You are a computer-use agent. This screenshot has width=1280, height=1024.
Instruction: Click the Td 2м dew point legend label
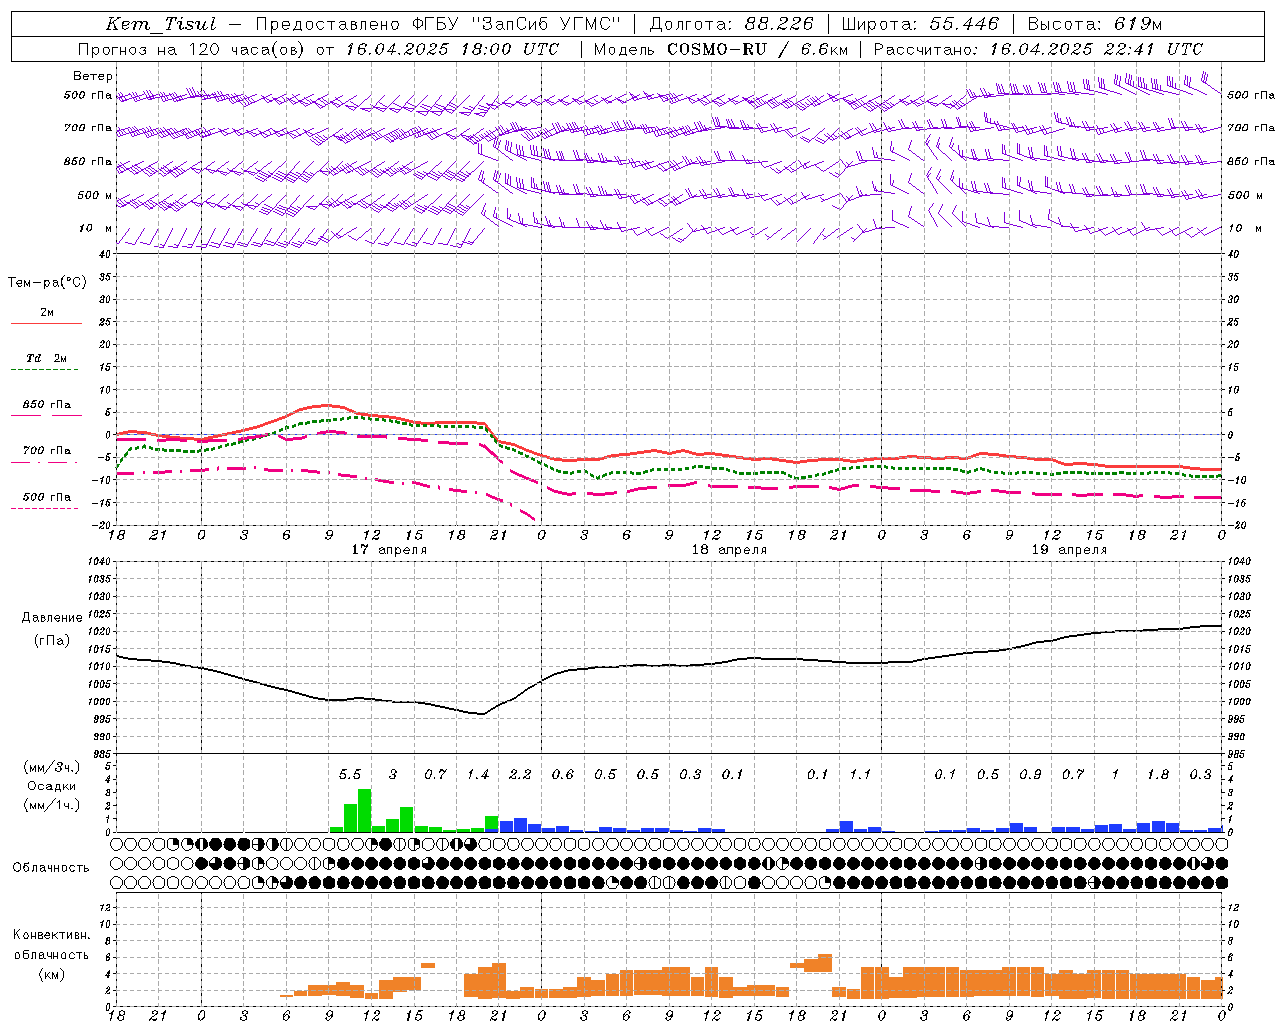point(47,358)
